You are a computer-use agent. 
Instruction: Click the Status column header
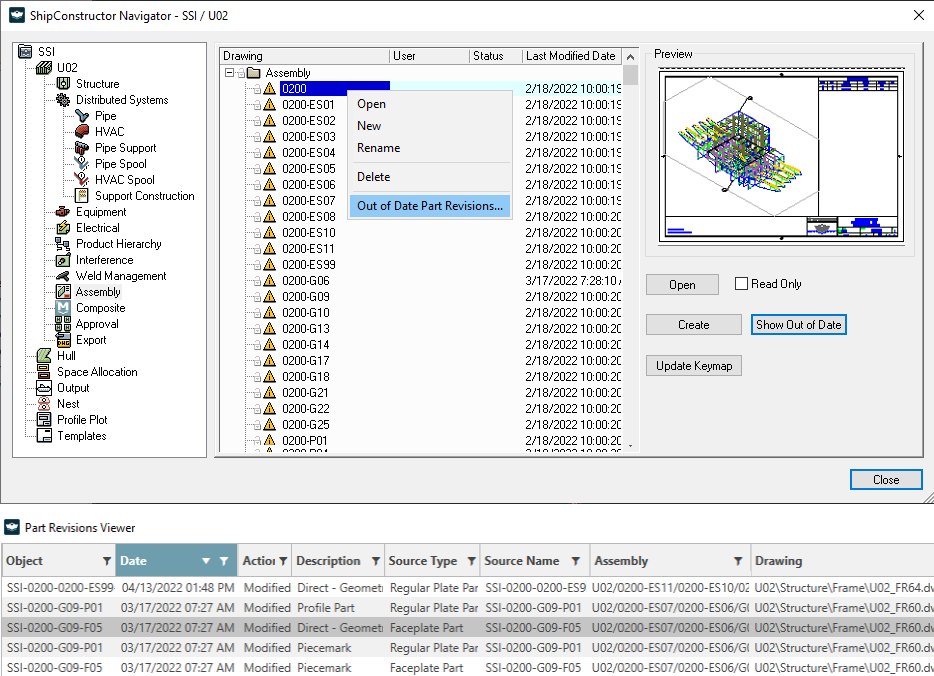tap(496, 56)
